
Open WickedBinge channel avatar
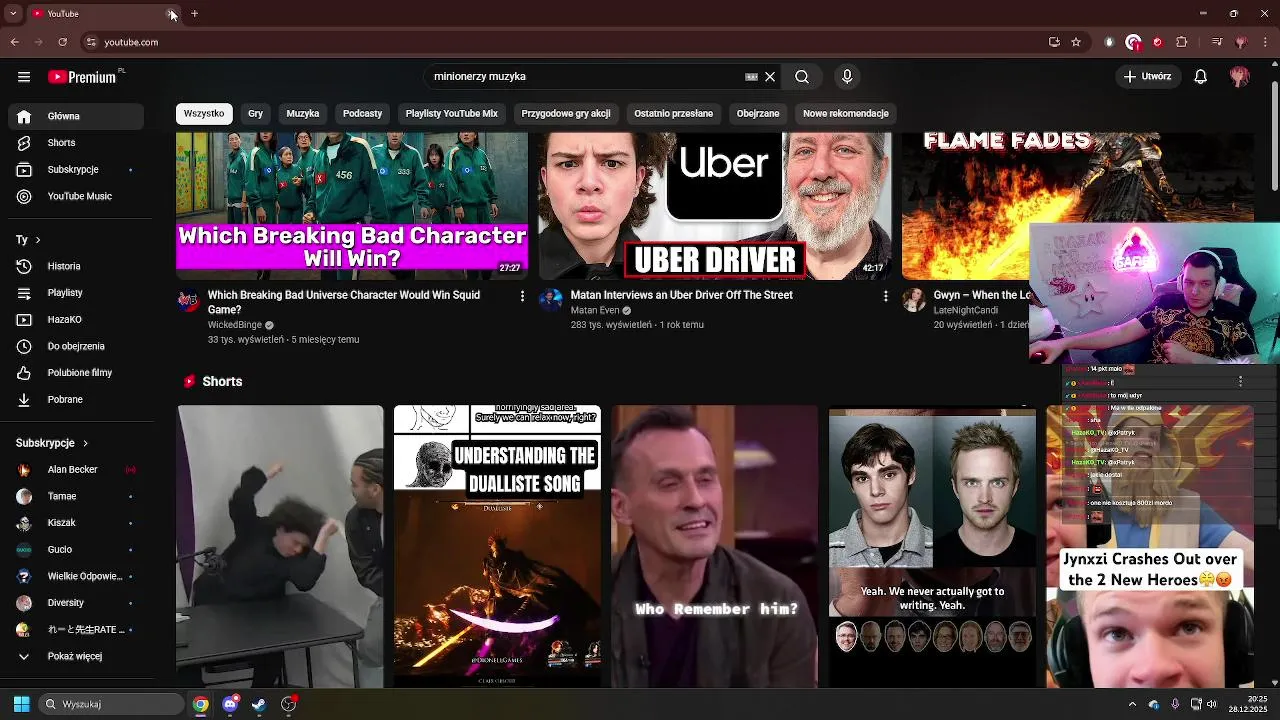(x=188, y=301)
